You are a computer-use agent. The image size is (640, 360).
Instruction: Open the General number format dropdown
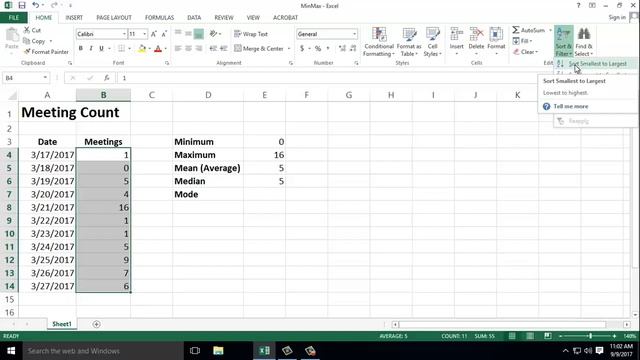[x=354, y=34]
